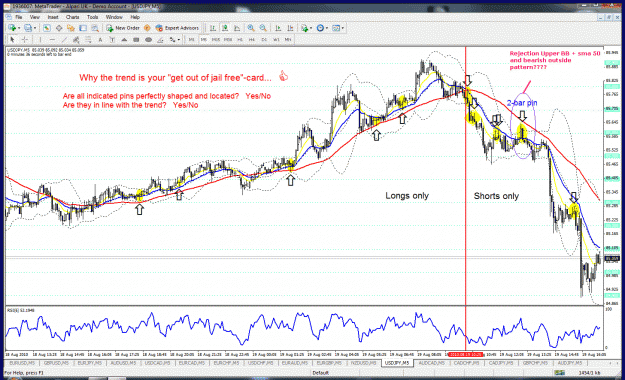Select the Trendline drawing tool

64,39
